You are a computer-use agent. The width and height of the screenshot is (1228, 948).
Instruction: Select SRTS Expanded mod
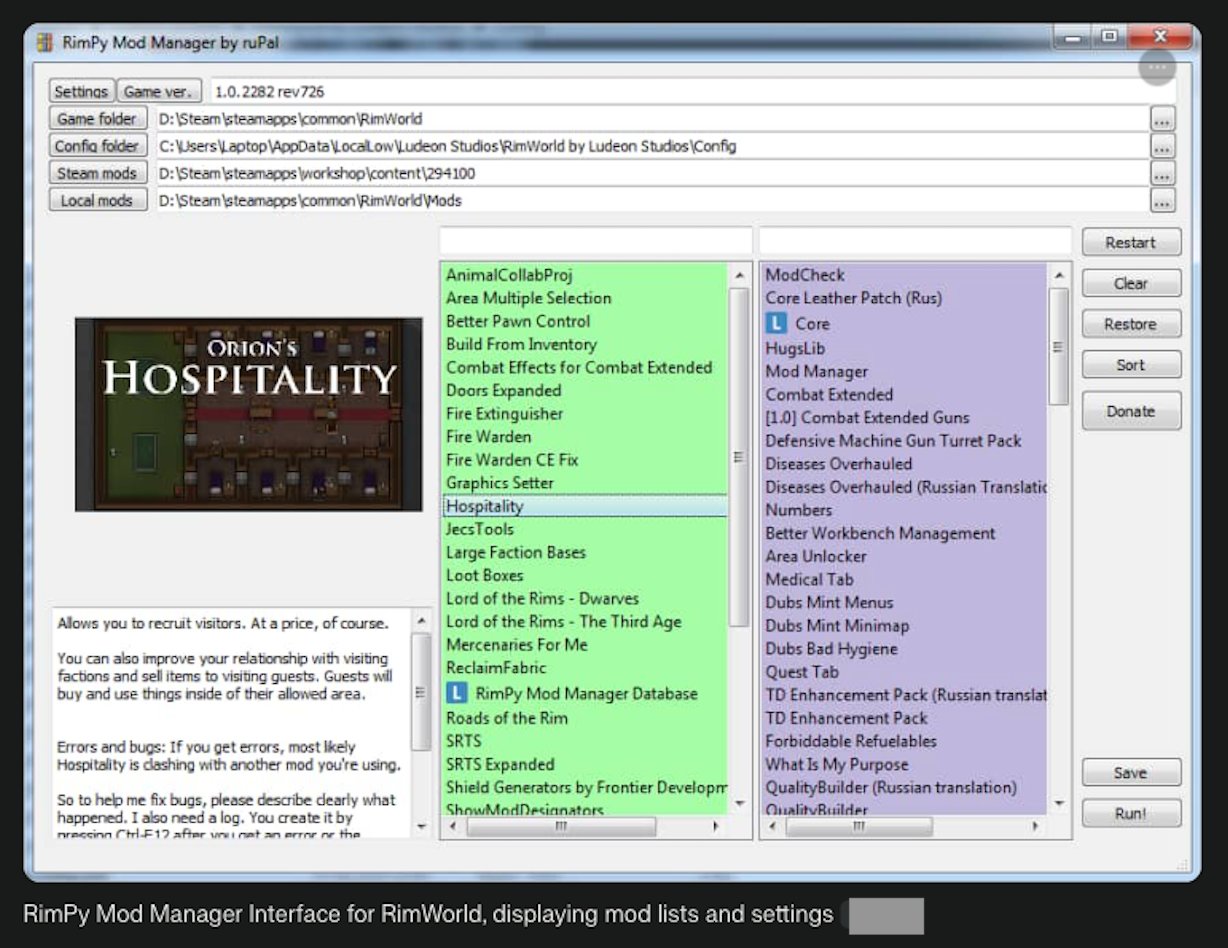click(x=500, y=764)
